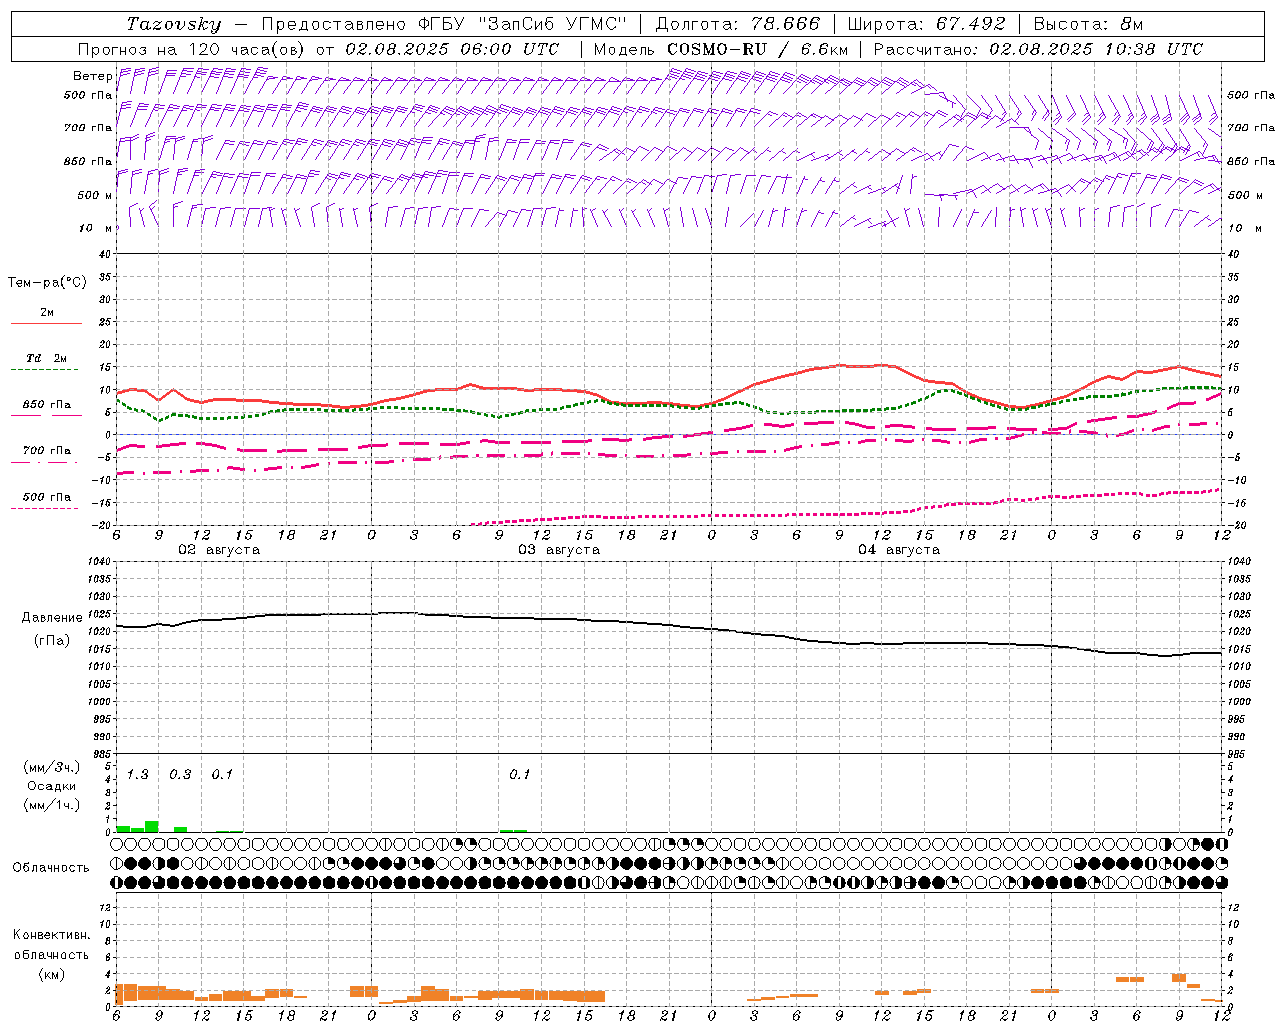Click the "Осадки" precipitation label
The height and width of the screenshot is (1024, 1280).
(51, 786)
